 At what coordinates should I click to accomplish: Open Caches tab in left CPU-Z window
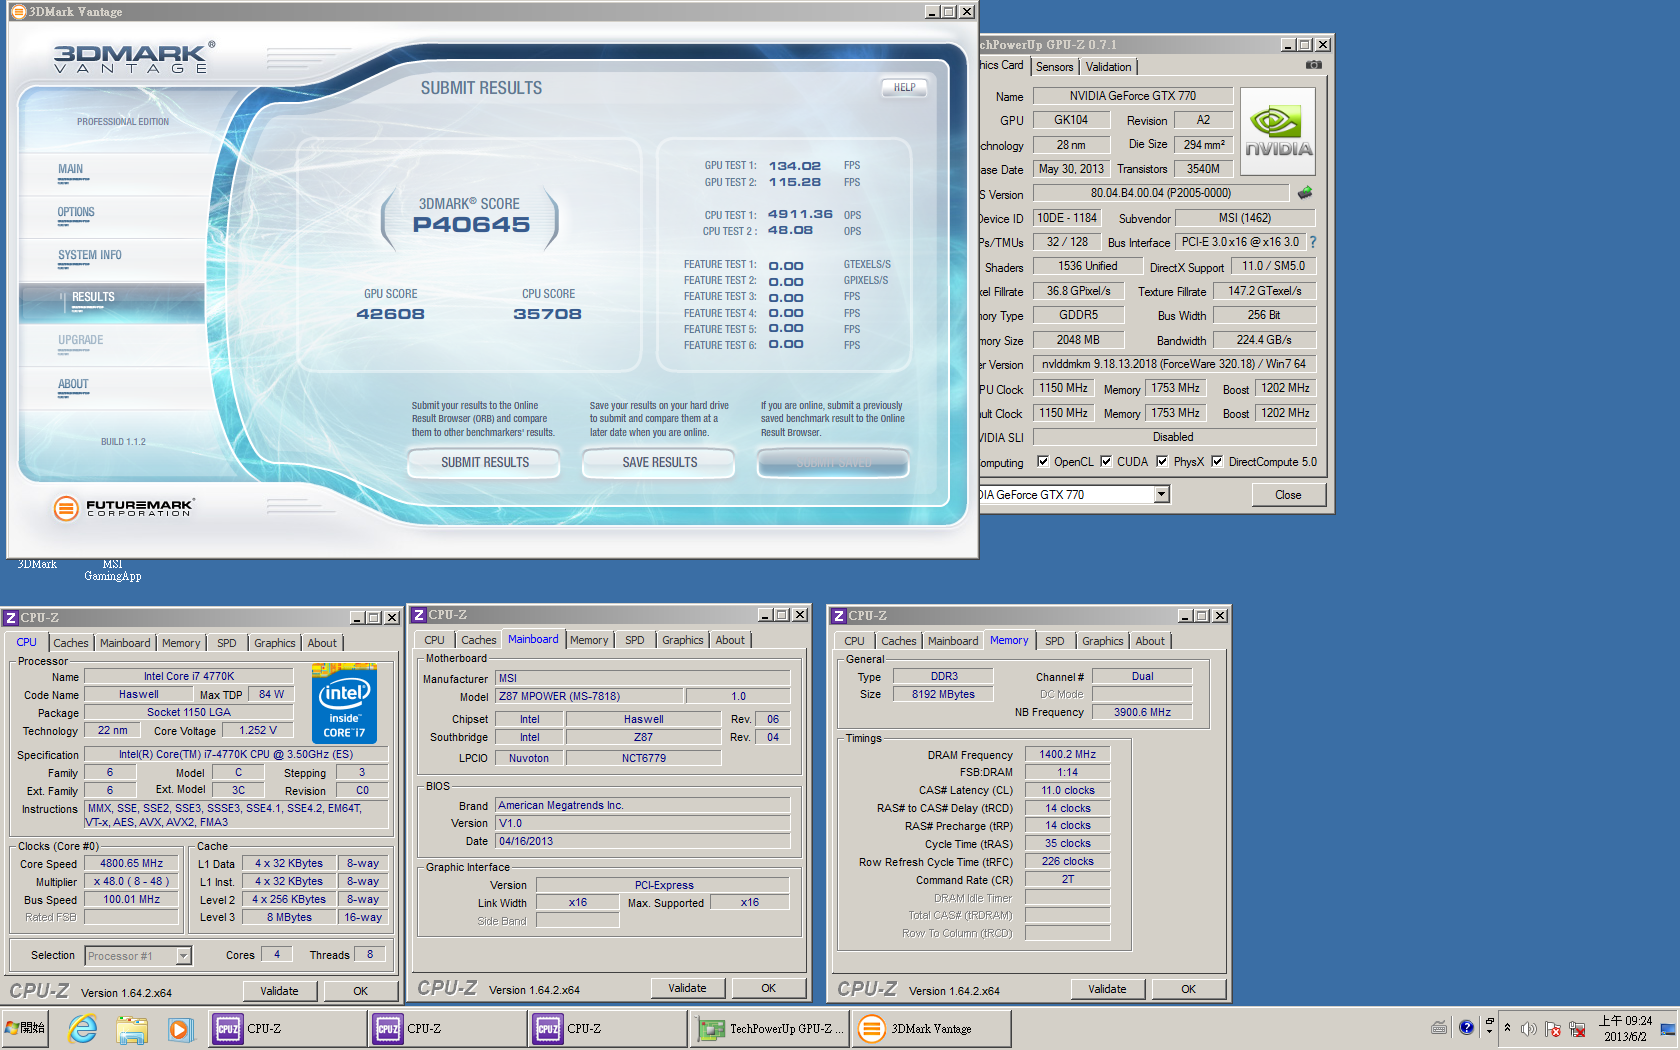(71, 643)
